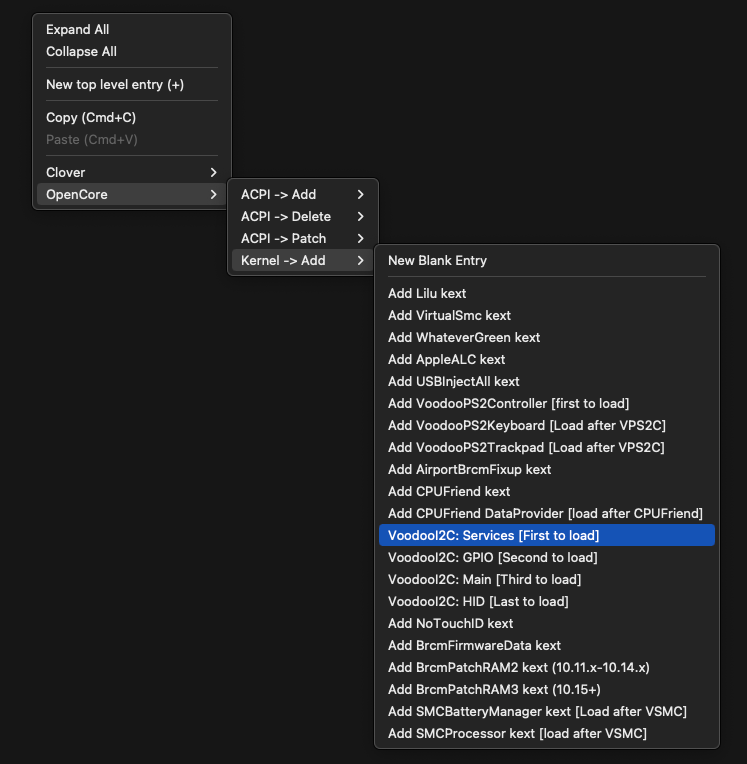
Task: Click Expand All in context menu
Action: coord(78,30)
